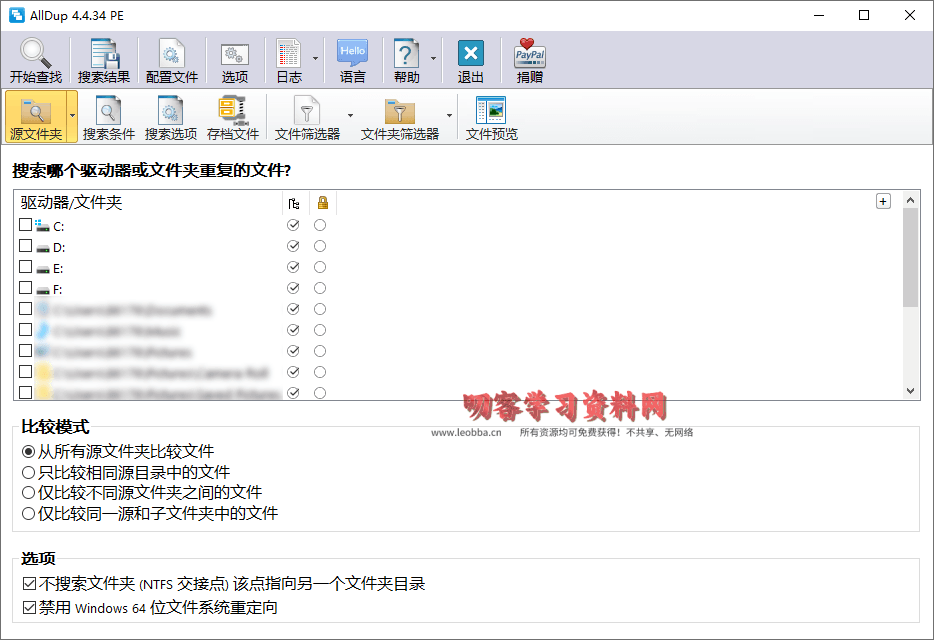Check the C: drive checkbox

pyautogui.click(x=25, y=225)
